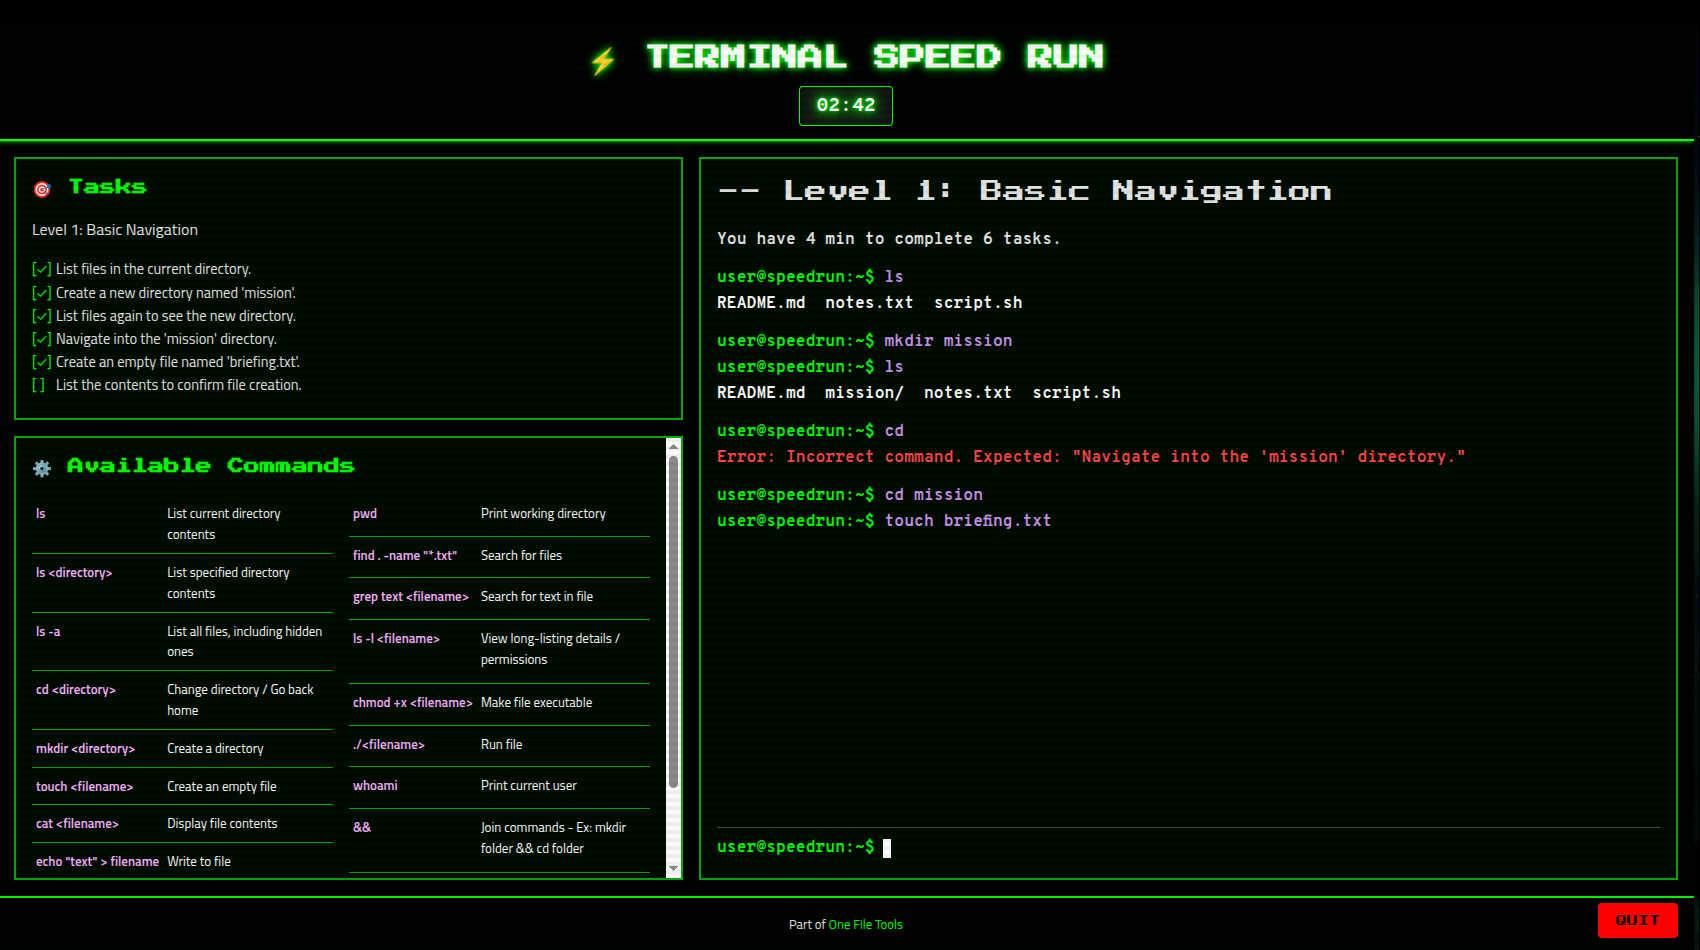Click the Available Commands heading
This screenshot has width=1700, height=950.
click(210, 466)
